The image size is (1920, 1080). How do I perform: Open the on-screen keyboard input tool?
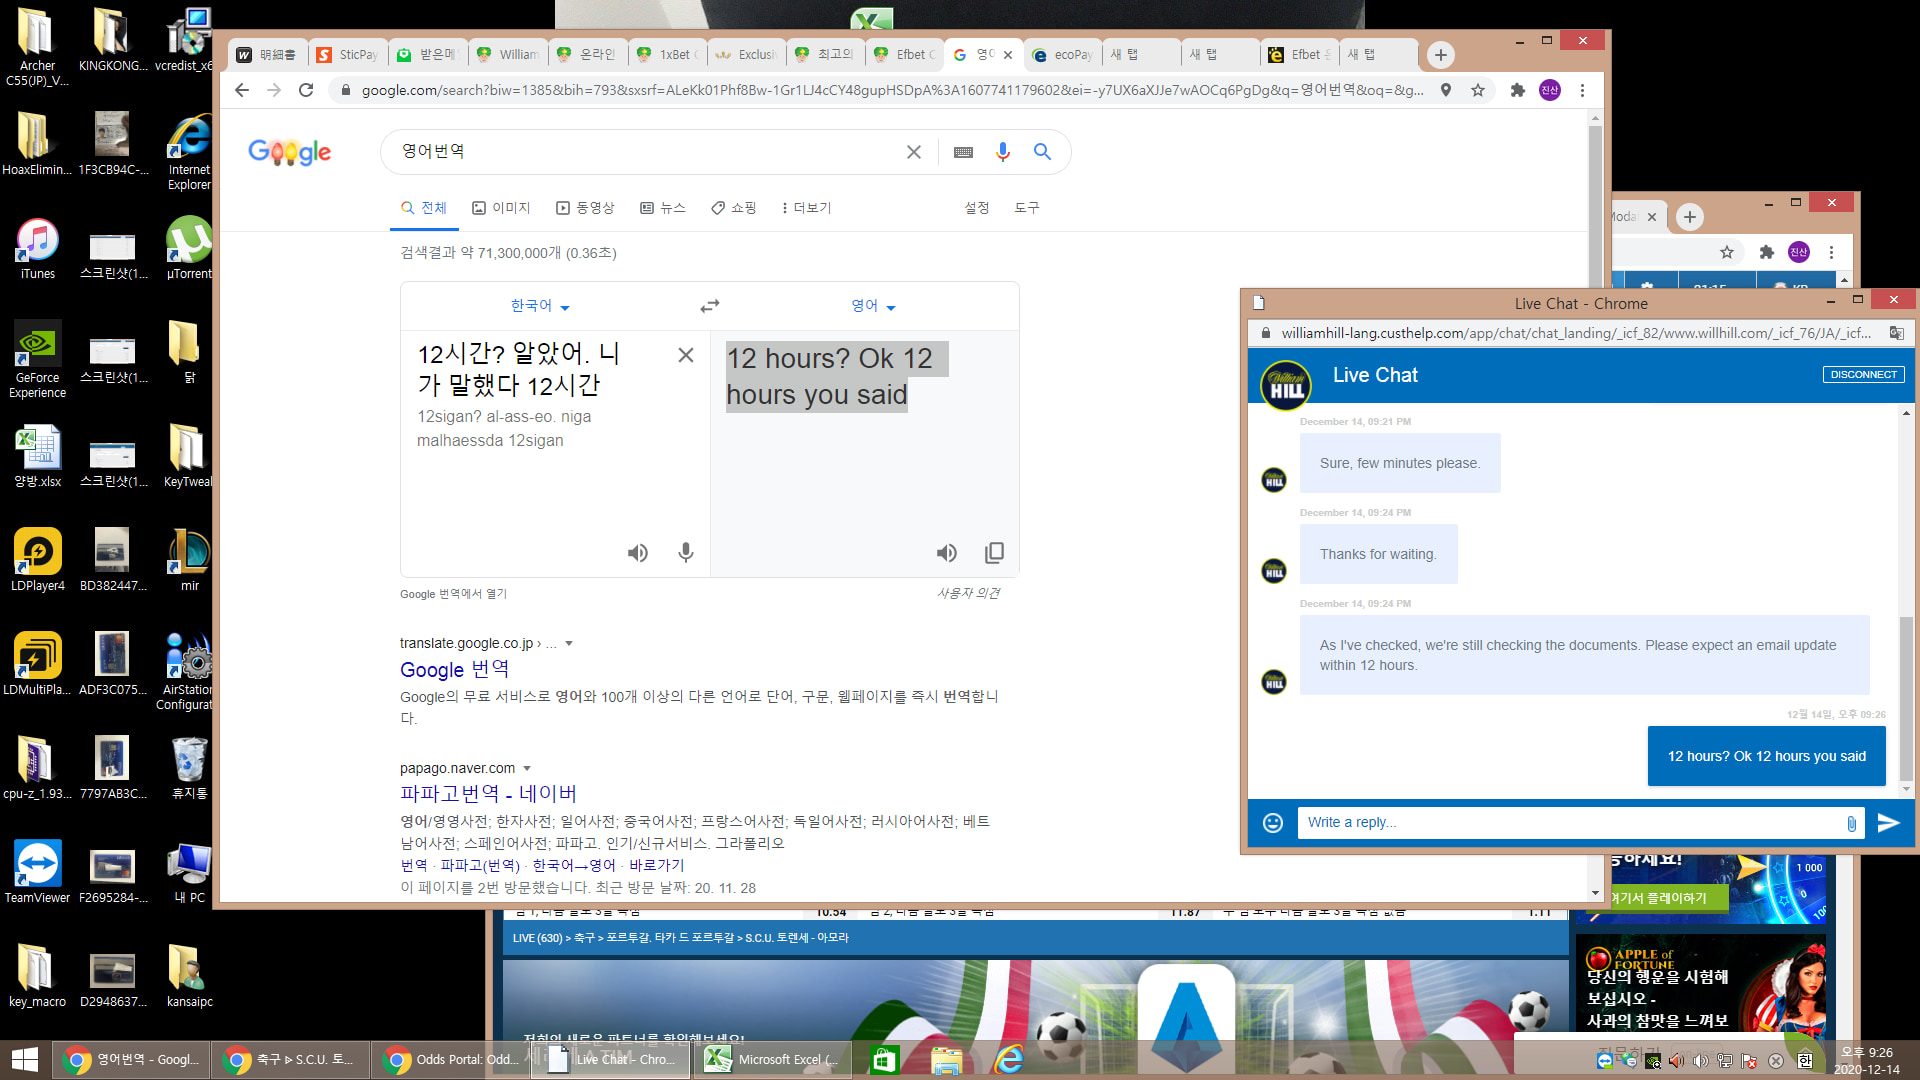tap(963, 152)
